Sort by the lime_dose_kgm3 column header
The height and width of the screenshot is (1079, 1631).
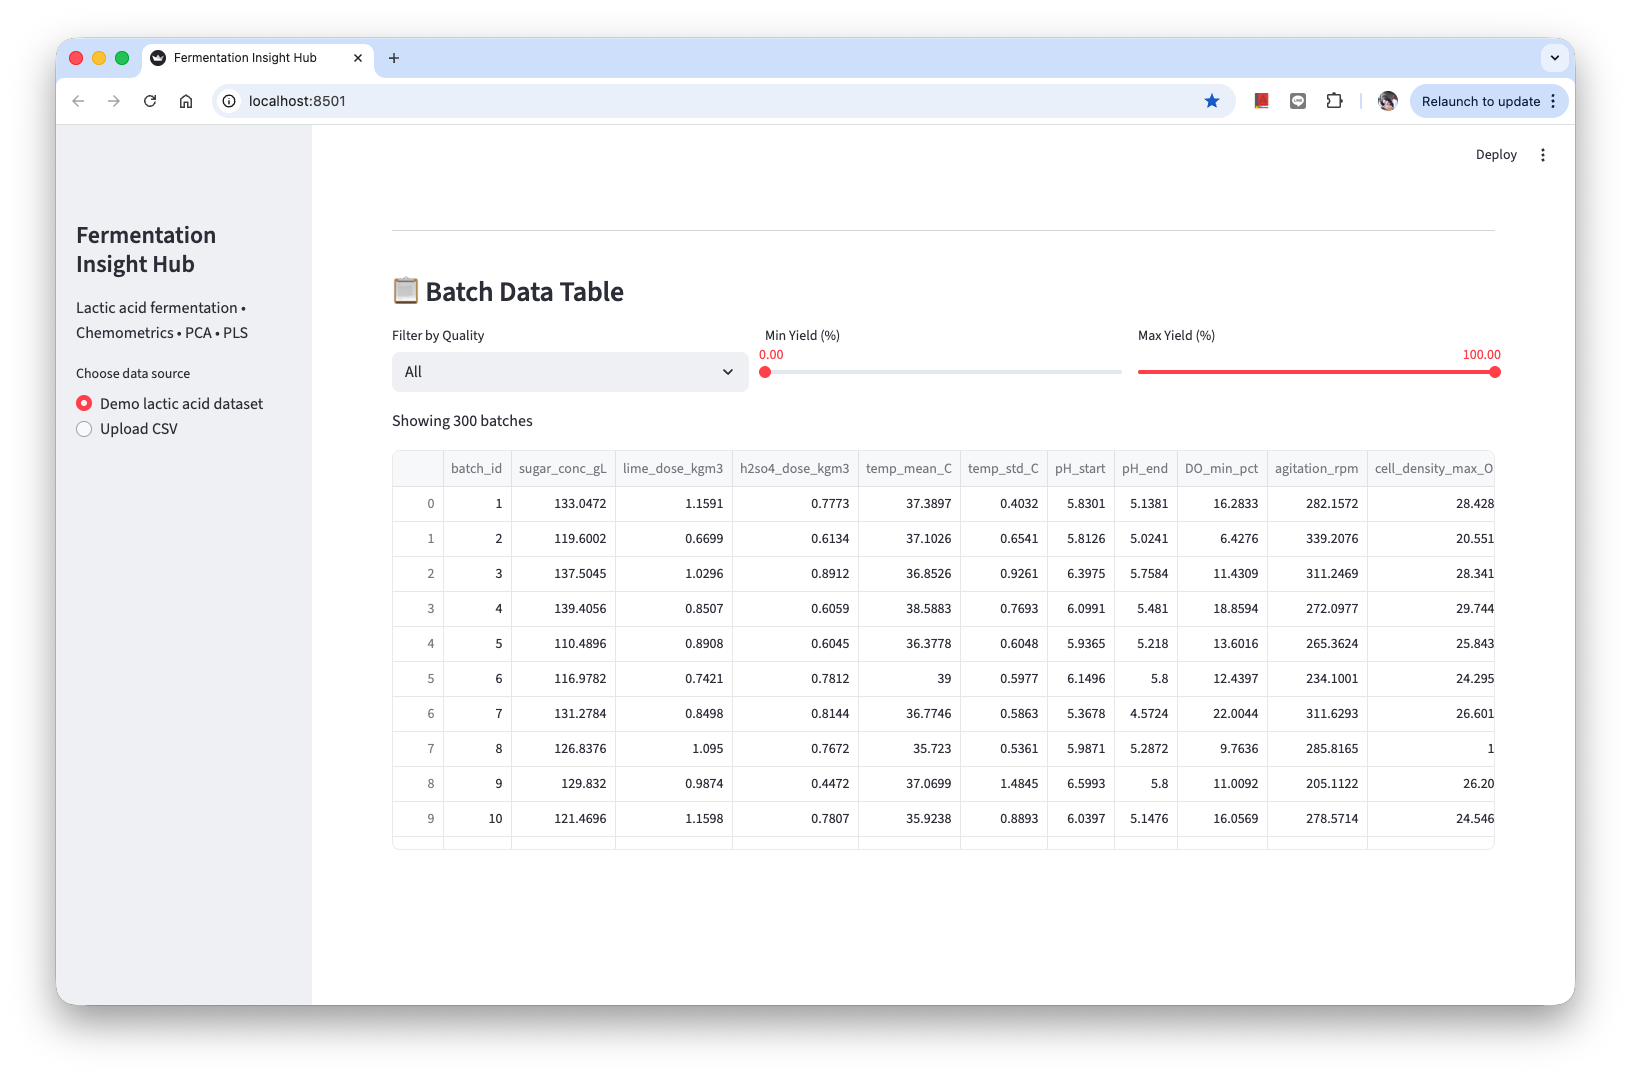pos(673,468)
